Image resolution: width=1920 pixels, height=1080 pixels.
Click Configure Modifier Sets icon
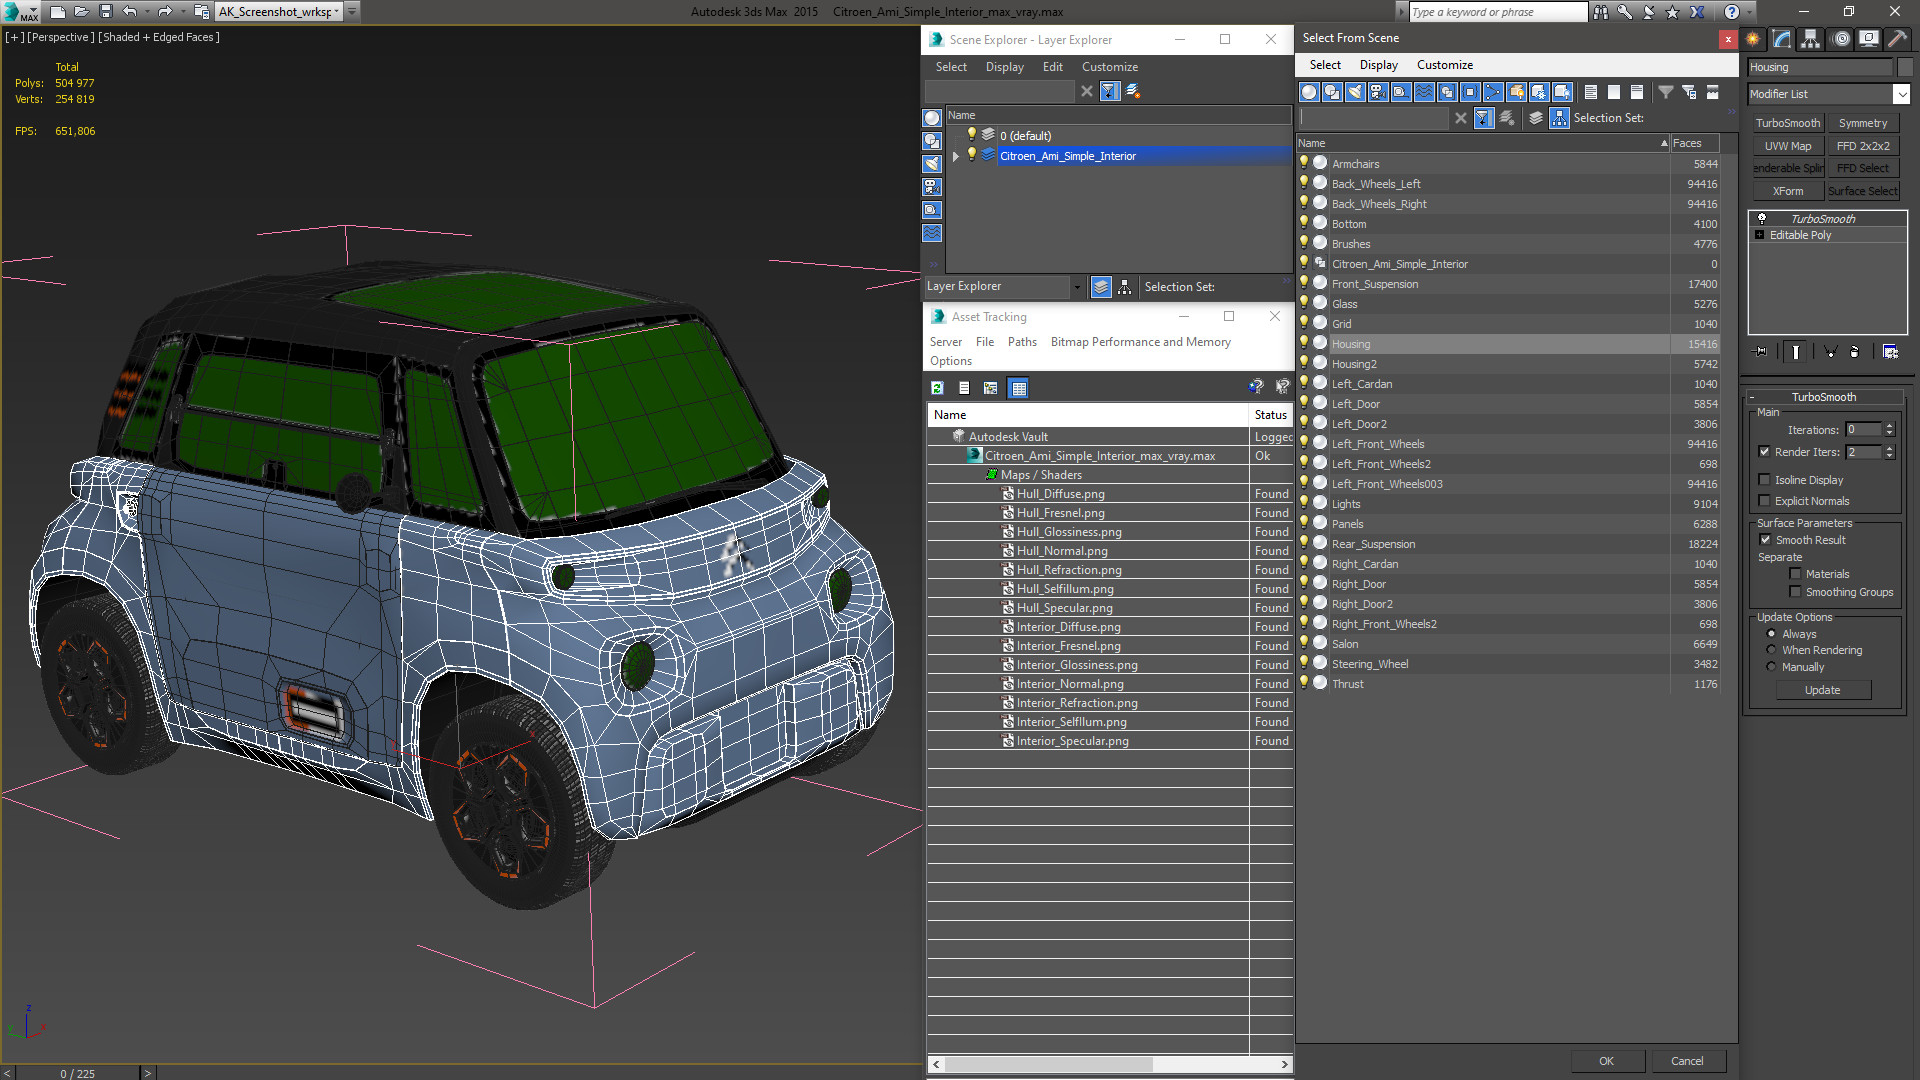point(1890,352)
